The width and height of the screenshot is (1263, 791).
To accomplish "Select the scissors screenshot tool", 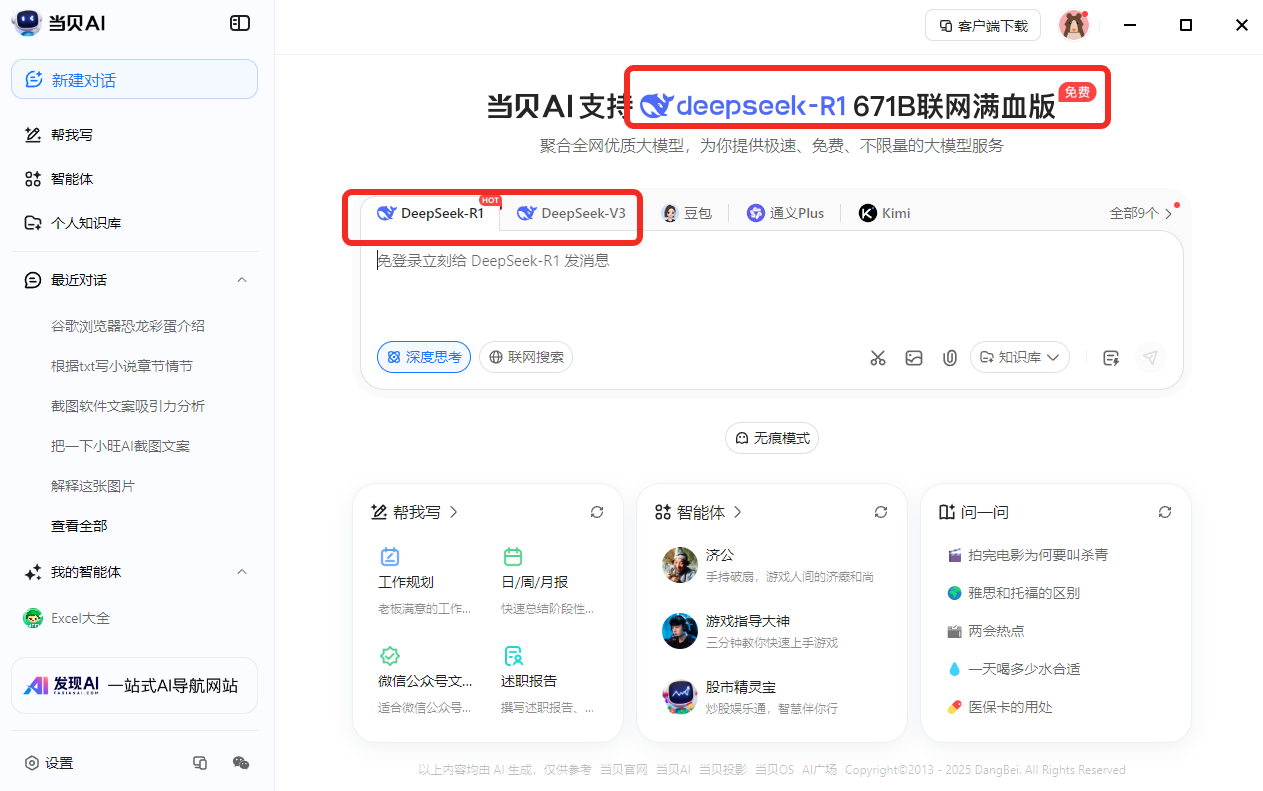I will 878,357.
